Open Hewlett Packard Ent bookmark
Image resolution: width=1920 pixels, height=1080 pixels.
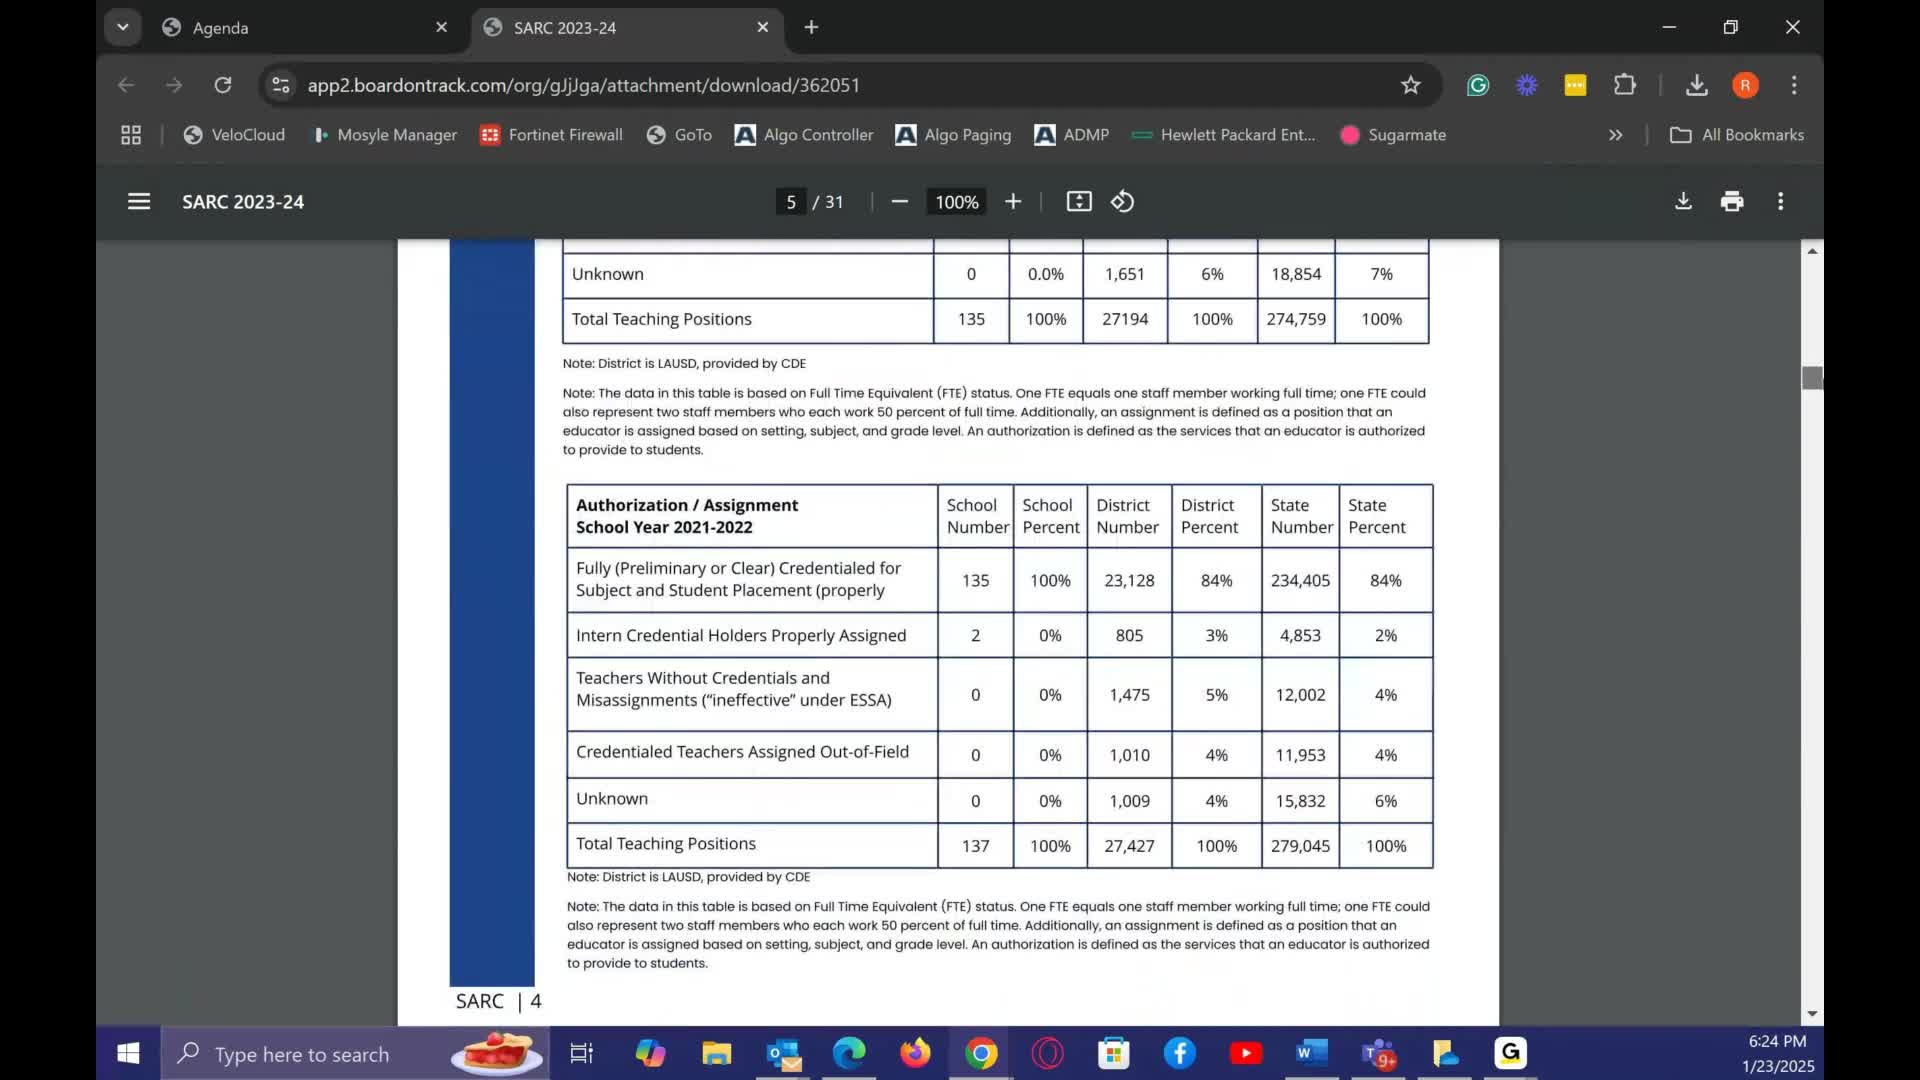click(1224, 135)
